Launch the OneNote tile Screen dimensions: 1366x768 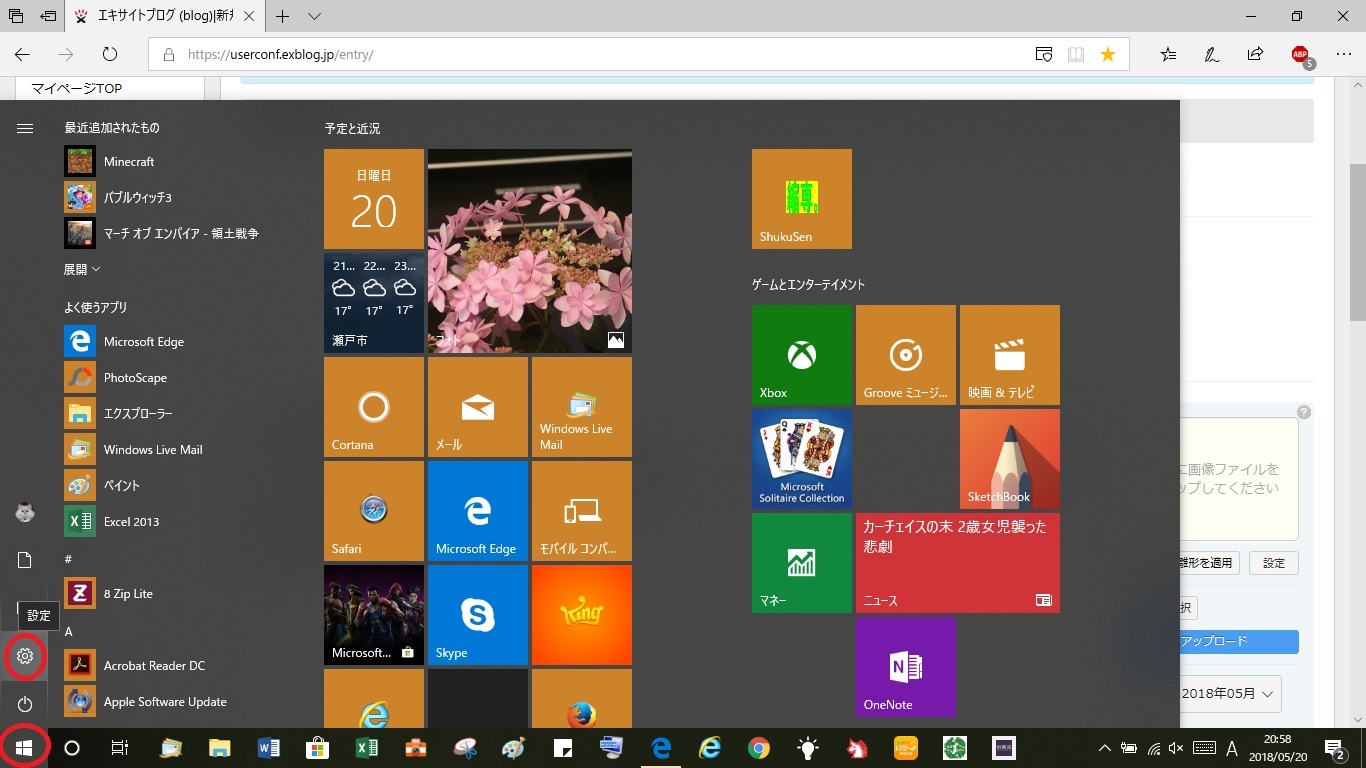(906, 667)
